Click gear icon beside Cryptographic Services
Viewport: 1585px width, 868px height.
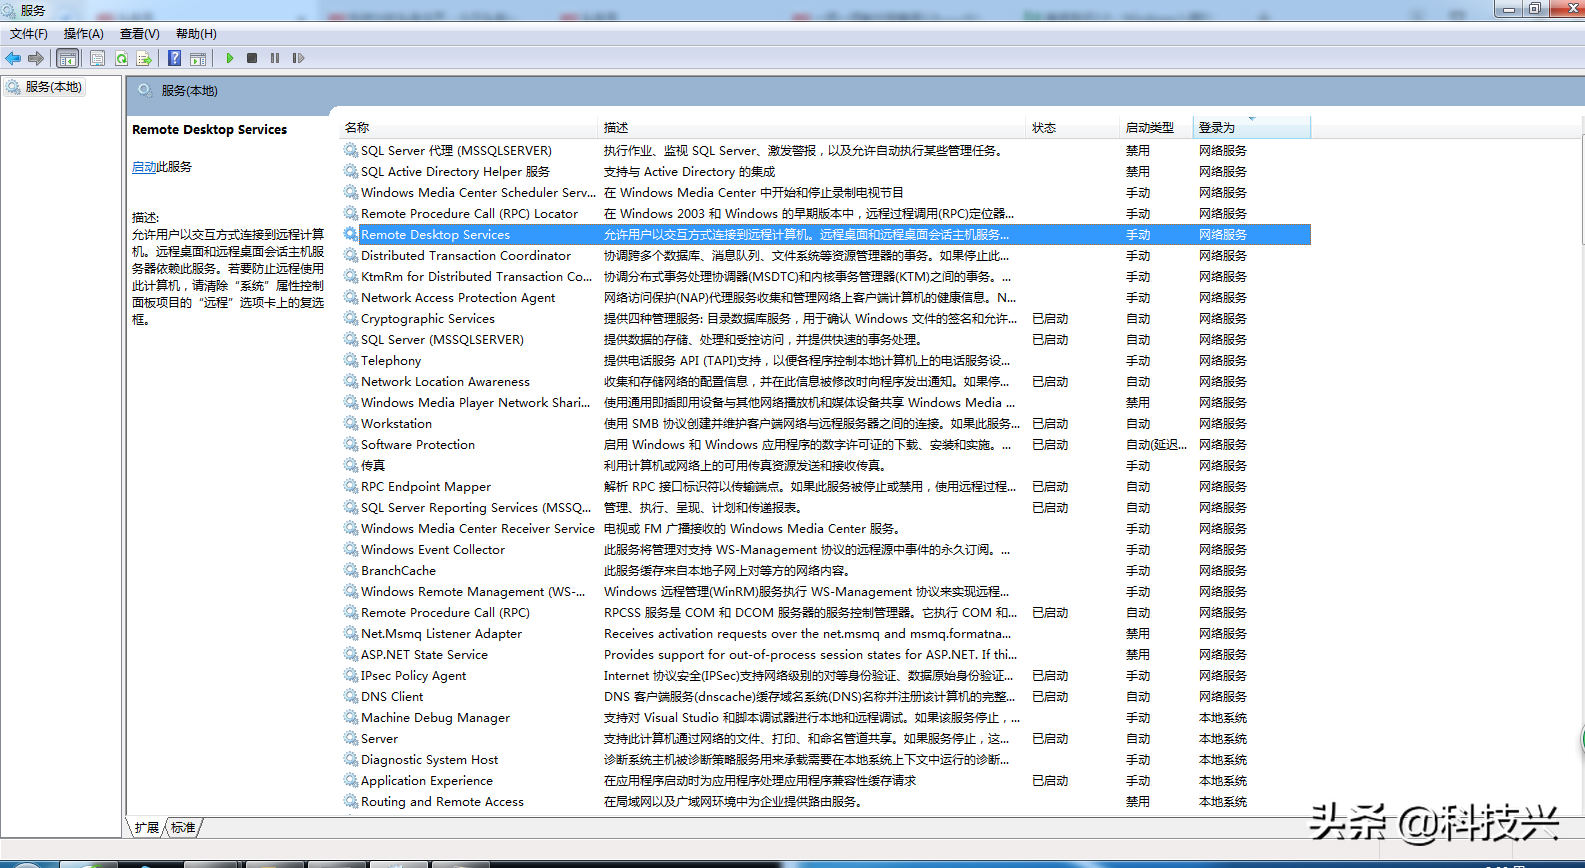351,318
